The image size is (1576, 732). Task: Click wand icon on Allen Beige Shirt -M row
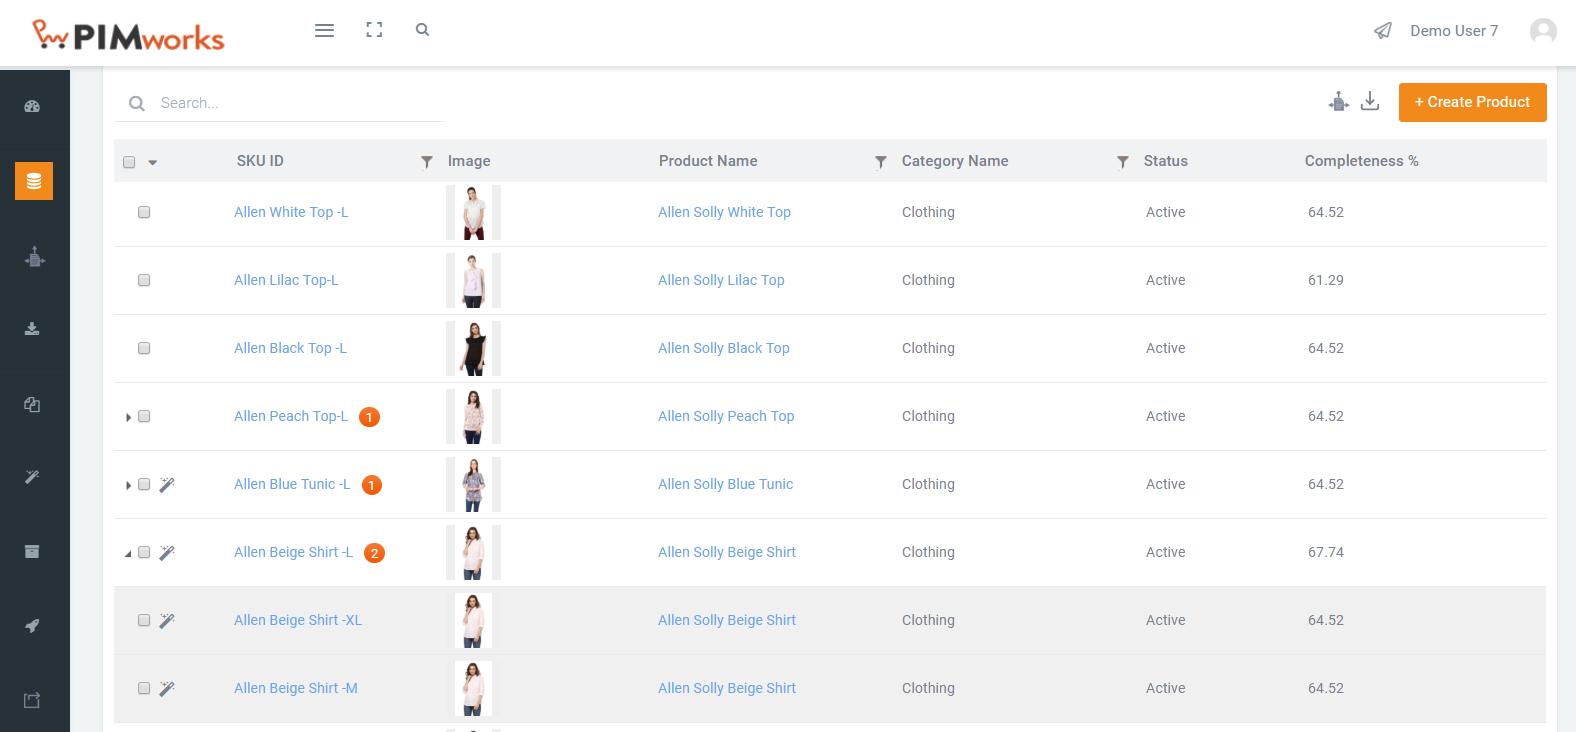pos(167,689)
